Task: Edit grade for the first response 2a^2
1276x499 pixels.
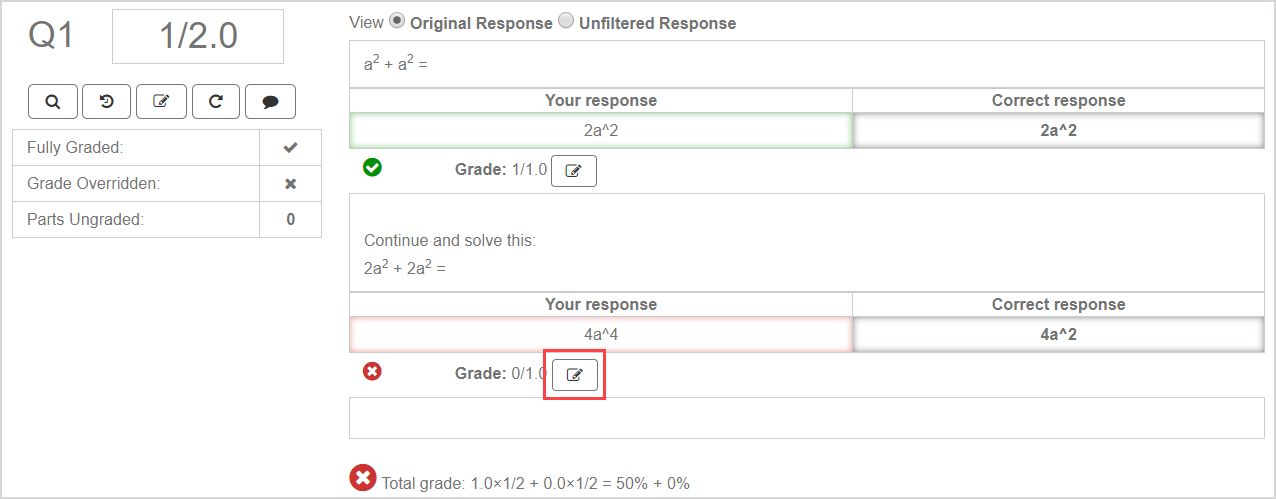Action: click(574, 171)
